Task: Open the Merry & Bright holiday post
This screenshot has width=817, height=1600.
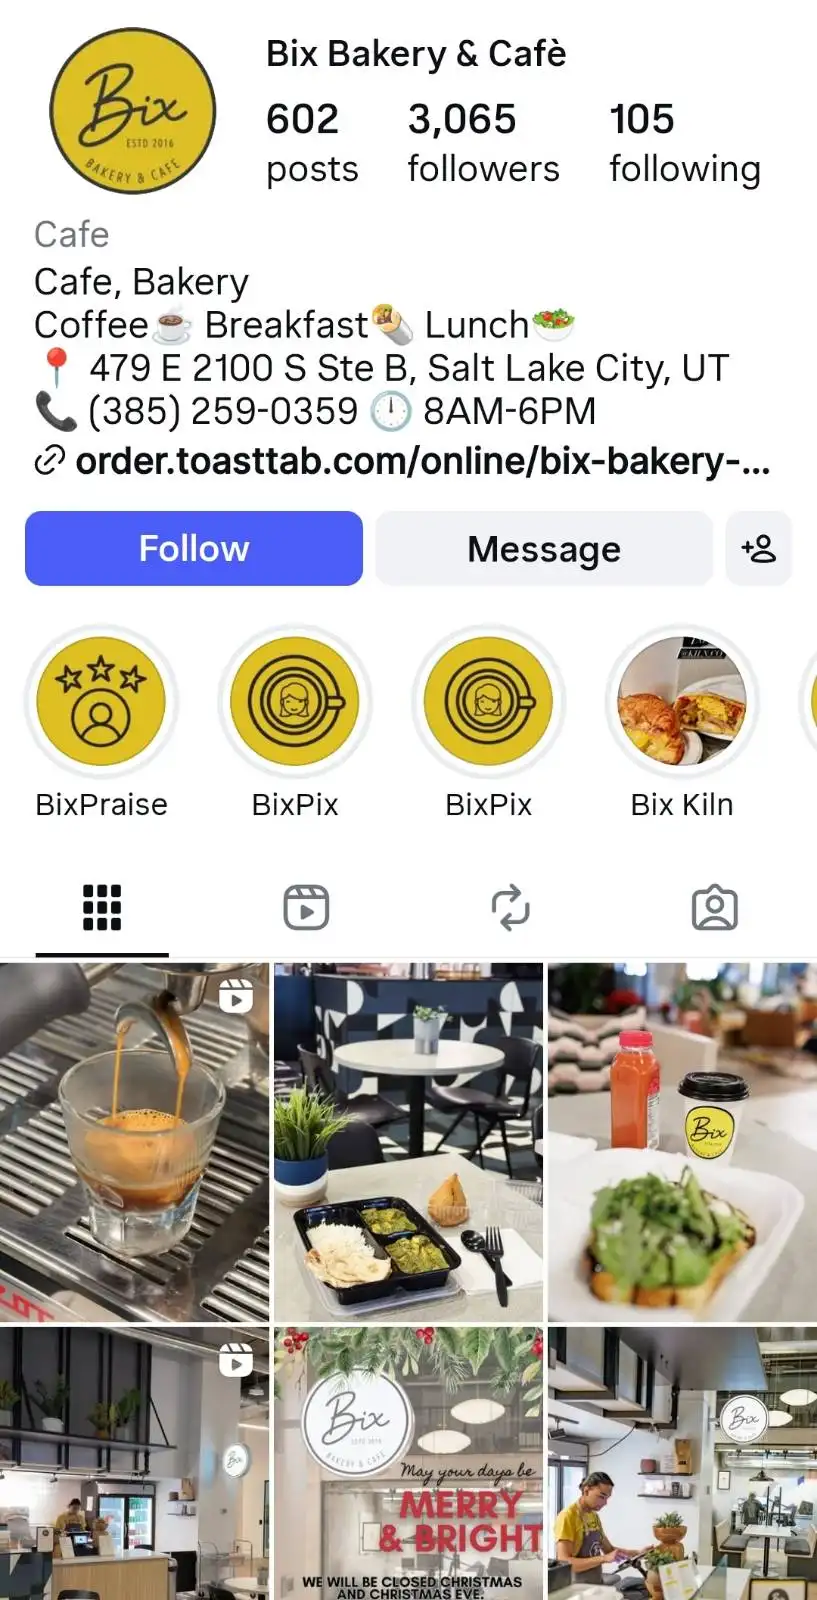Action: tap(408, 1464)
